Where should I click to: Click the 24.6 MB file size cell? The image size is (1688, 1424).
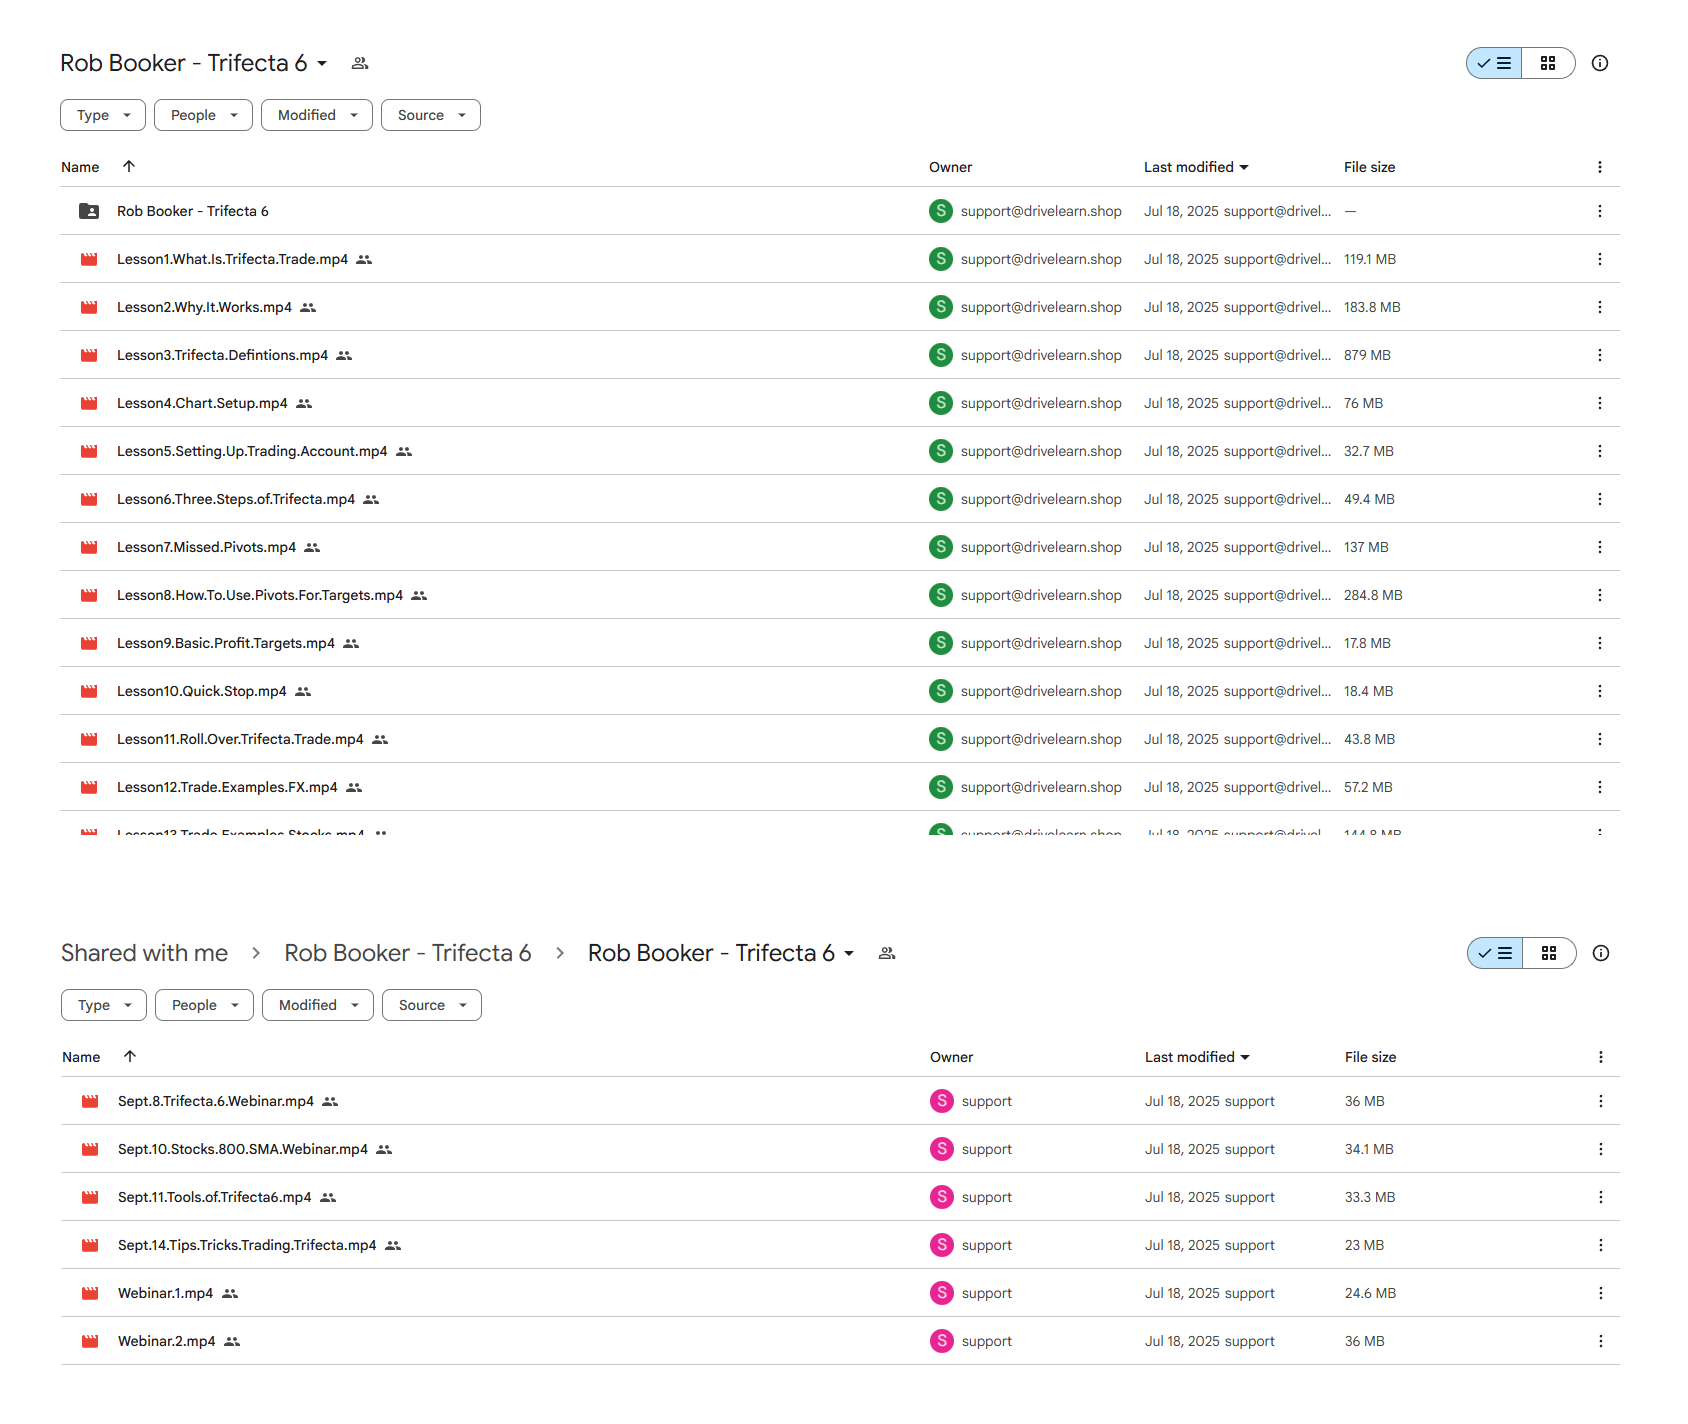pyautogui.click(x=1370, y=1293)
